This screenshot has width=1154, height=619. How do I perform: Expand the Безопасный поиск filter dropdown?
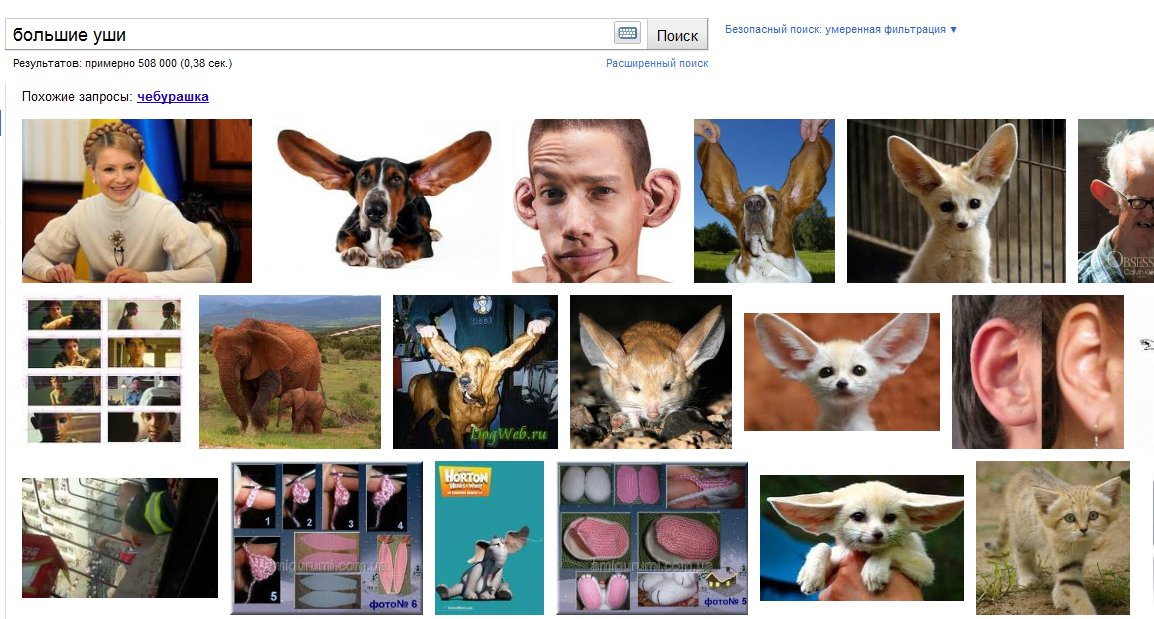click(841, 29)
